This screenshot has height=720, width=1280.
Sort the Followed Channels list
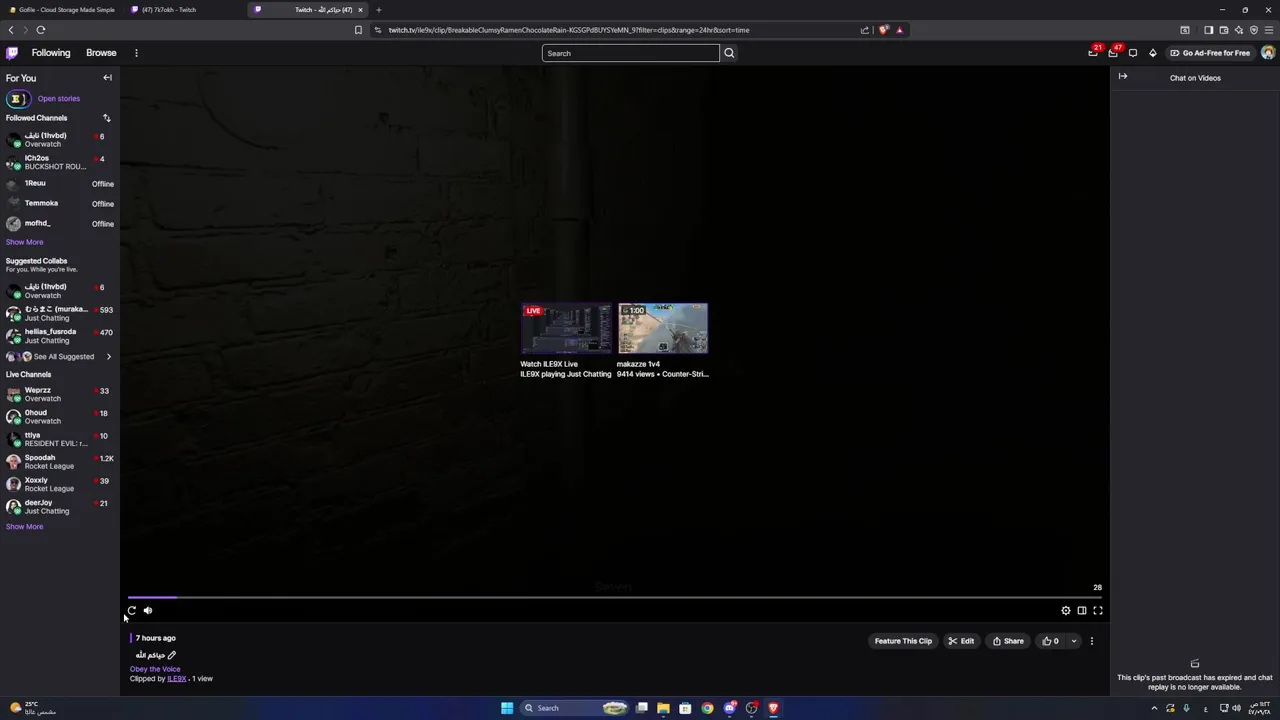(x=106, y=118)
